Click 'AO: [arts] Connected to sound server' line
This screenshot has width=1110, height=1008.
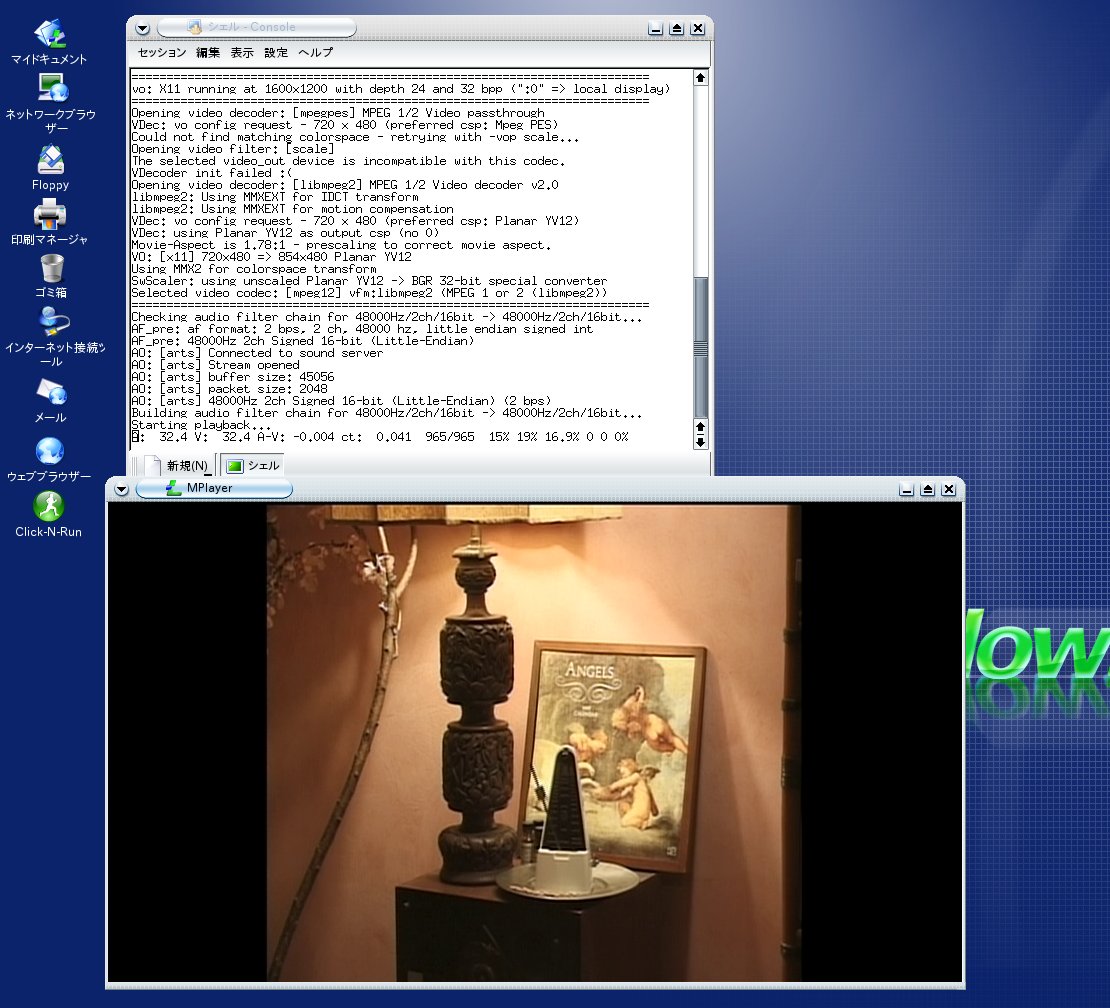click(x=257, y=353)
